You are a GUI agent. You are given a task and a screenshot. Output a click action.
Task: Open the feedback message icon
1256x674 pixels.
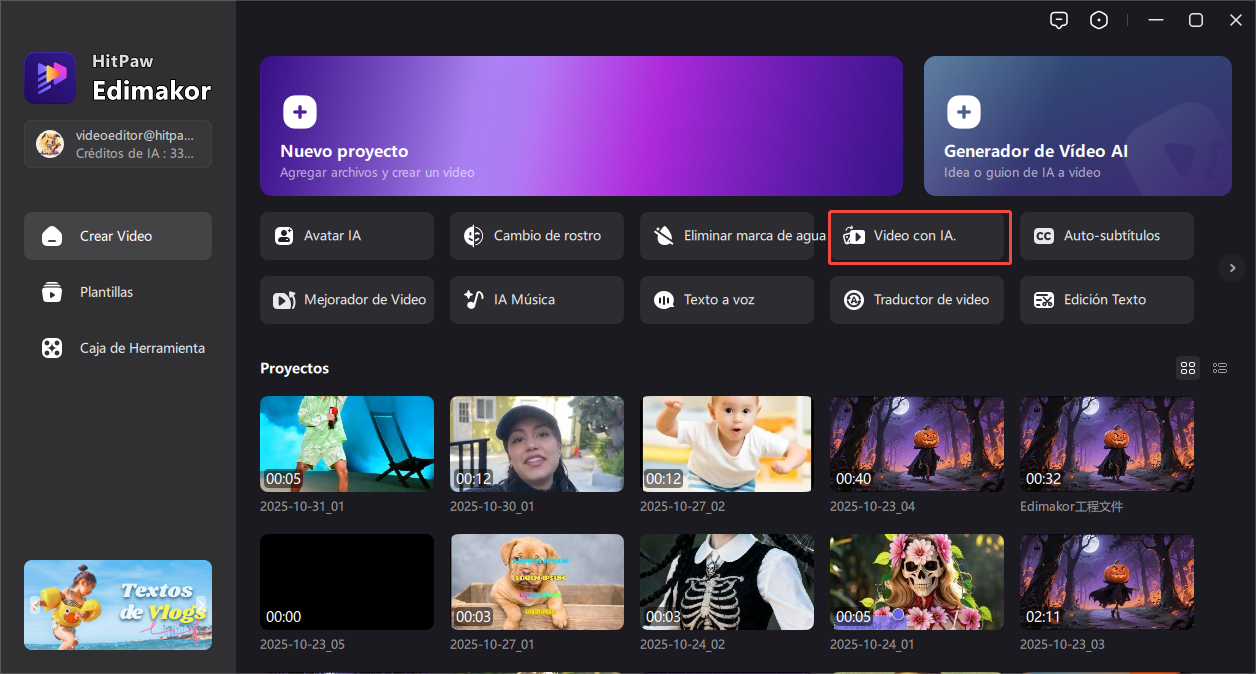[1059, 19]
